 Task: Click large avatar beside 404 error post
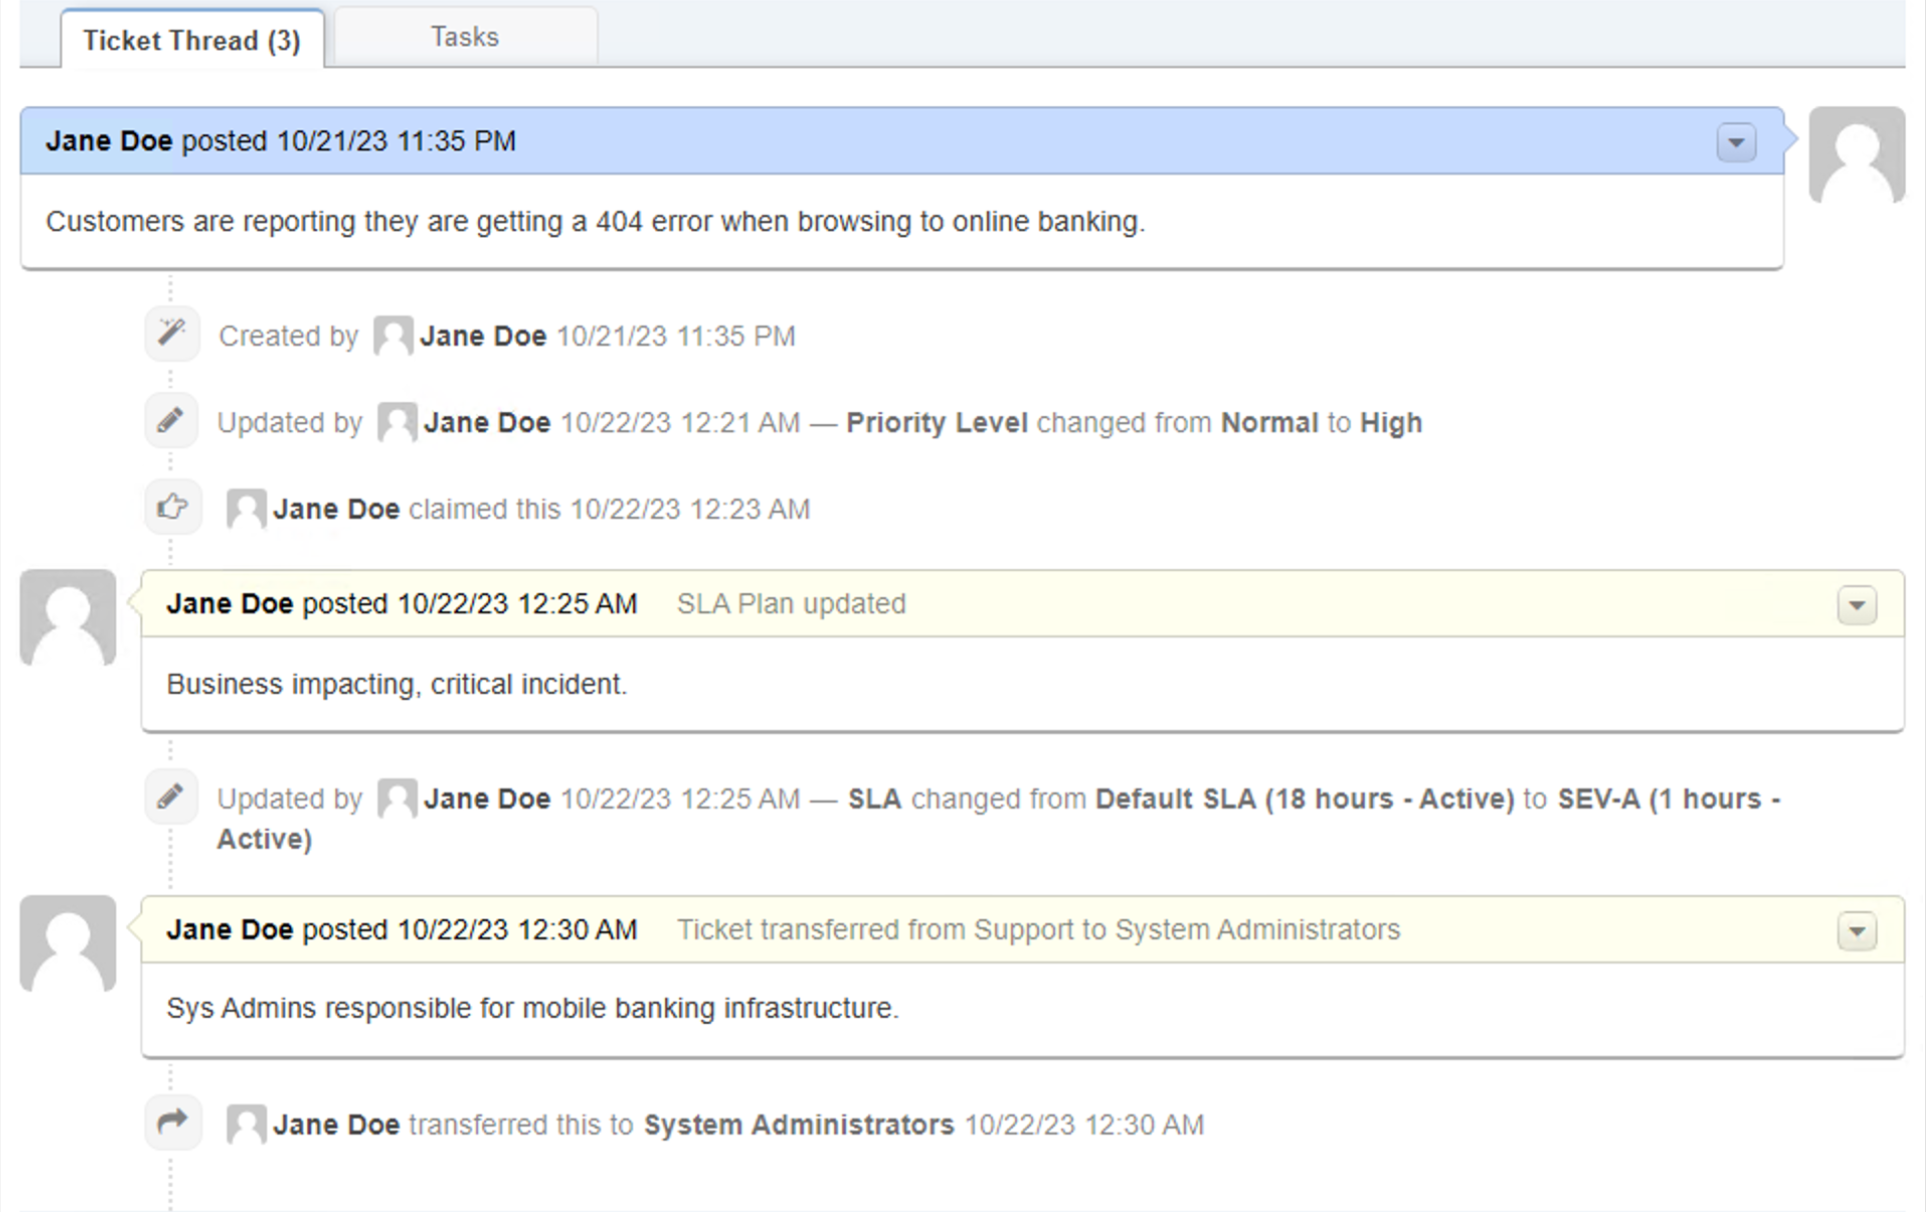(x=1856, y=156)
